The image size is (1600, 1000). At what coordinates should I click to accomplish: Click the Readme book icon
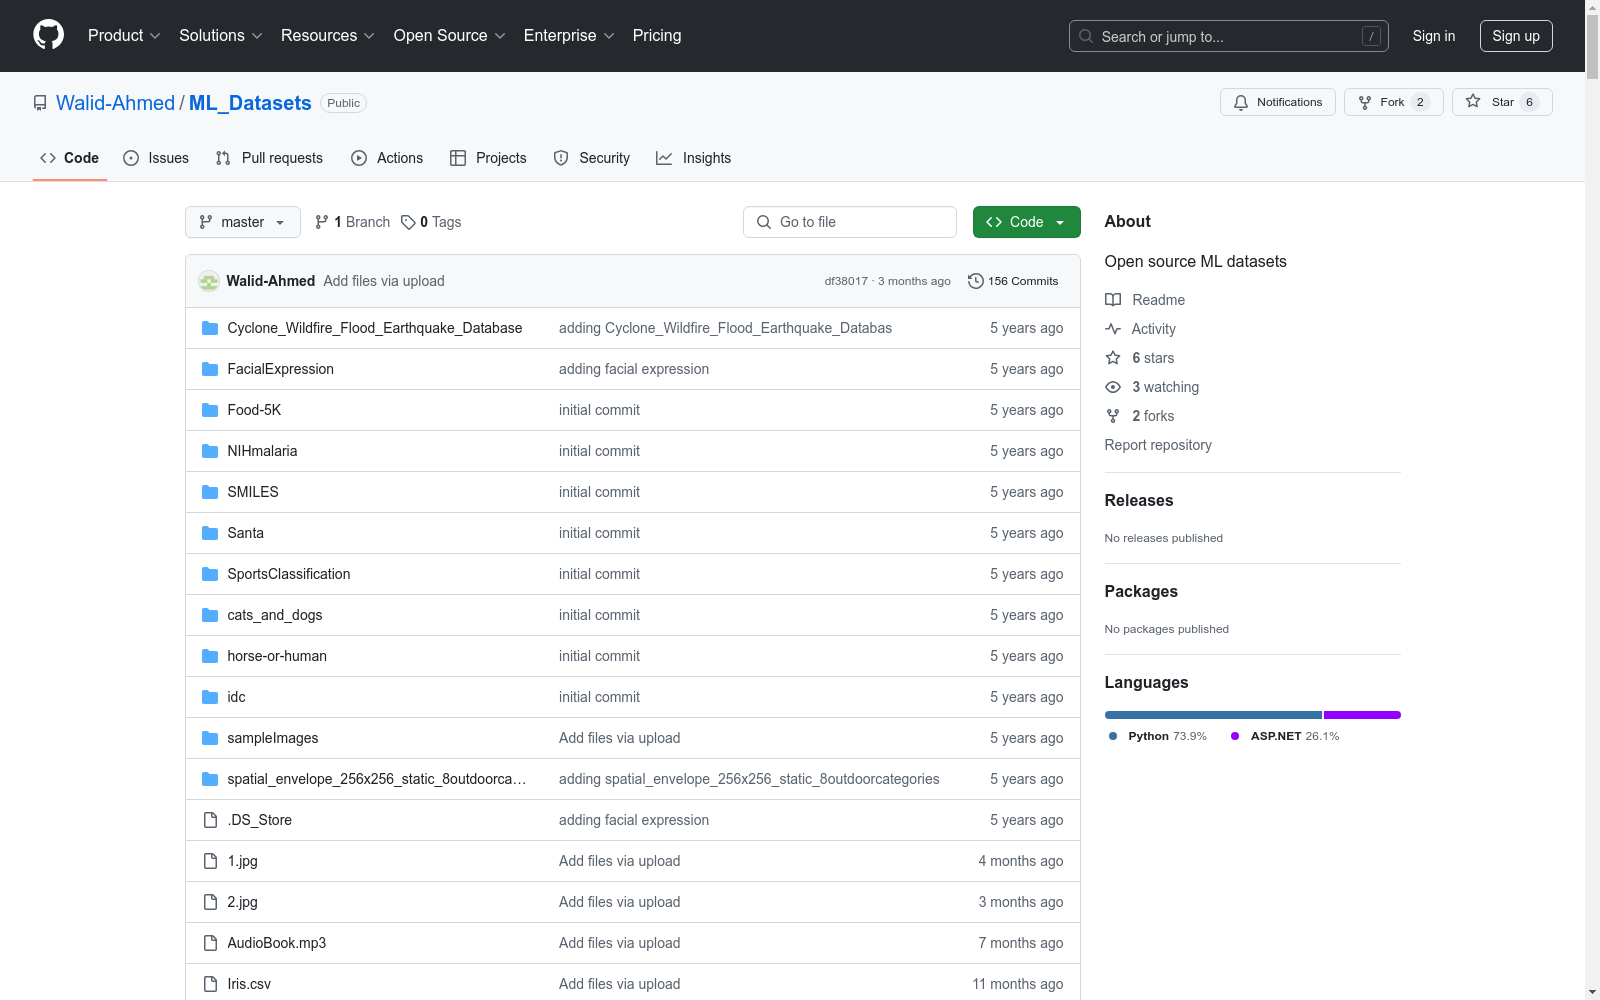(x=1113, y=300)
